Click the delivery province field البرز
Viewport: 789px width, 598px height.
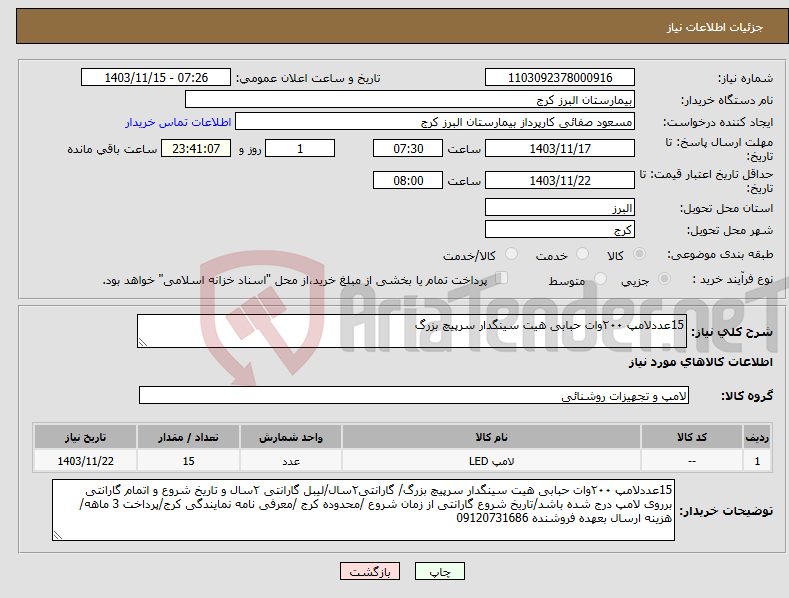560,207
